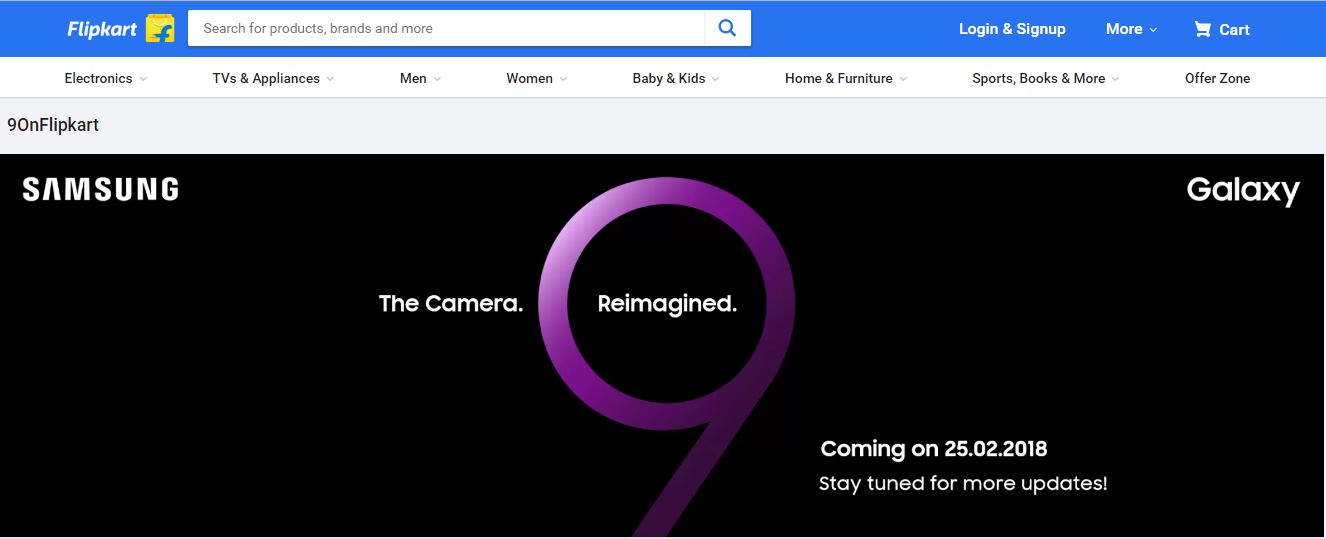Click the yellow Flipkart shopping bag icon
1326x539 pixels.
[x=160, y=28]
